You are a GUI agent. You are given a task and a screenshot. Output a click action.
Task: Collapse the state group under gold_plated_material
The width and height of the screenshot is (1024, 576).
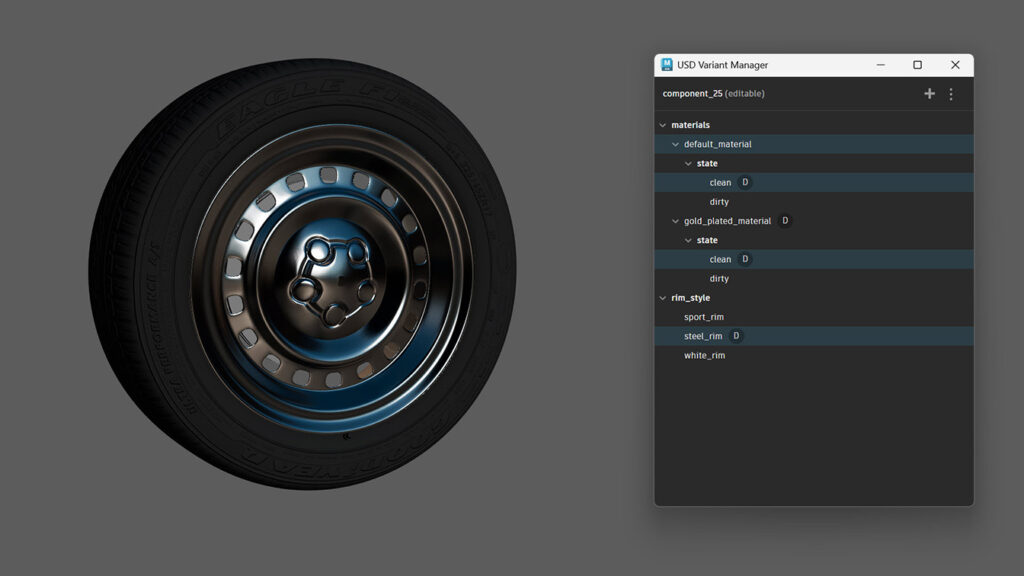coord(686,240)
